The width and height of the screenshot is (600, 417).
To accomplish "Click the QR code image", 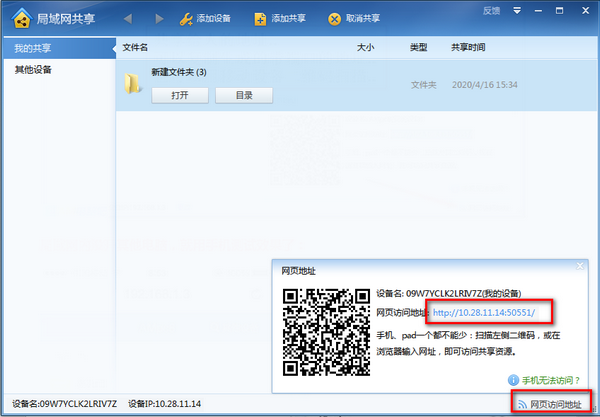I will pyautogui.click(x=326, y=332).
